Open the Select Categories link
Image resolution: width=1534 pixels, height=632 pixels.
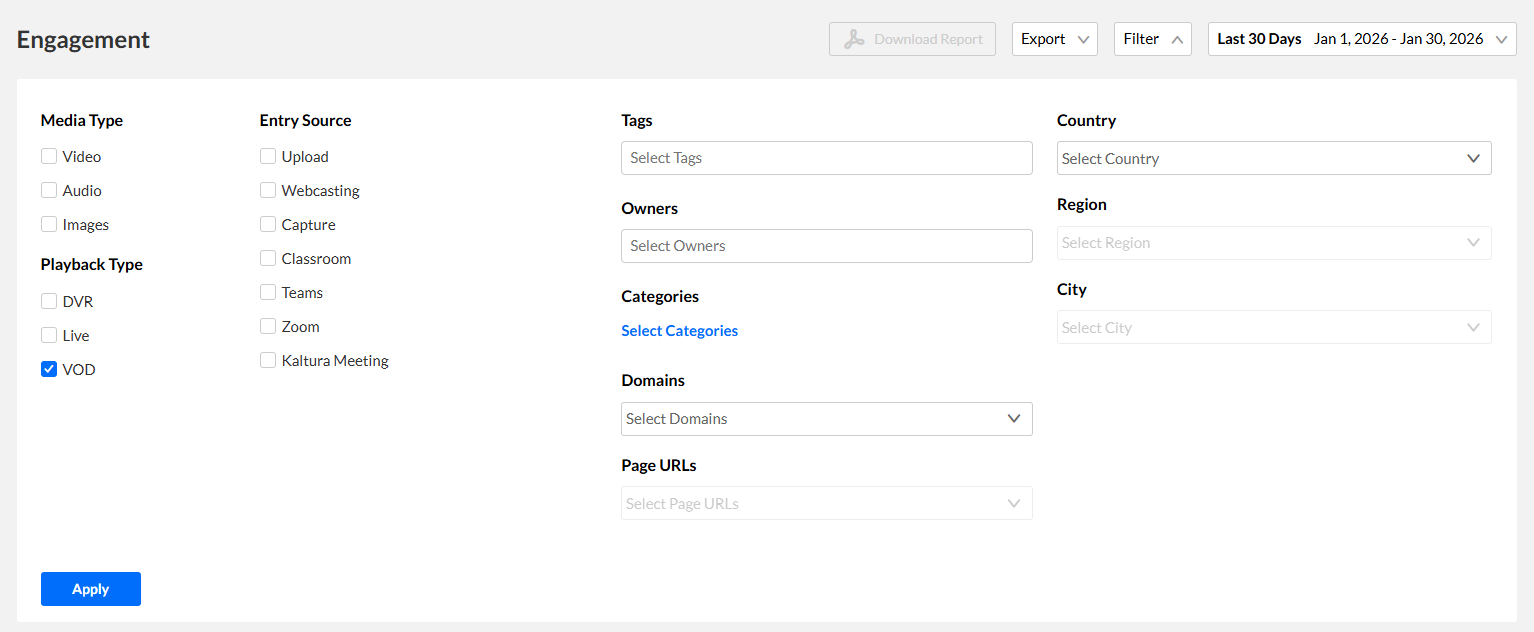coord(679,331)
